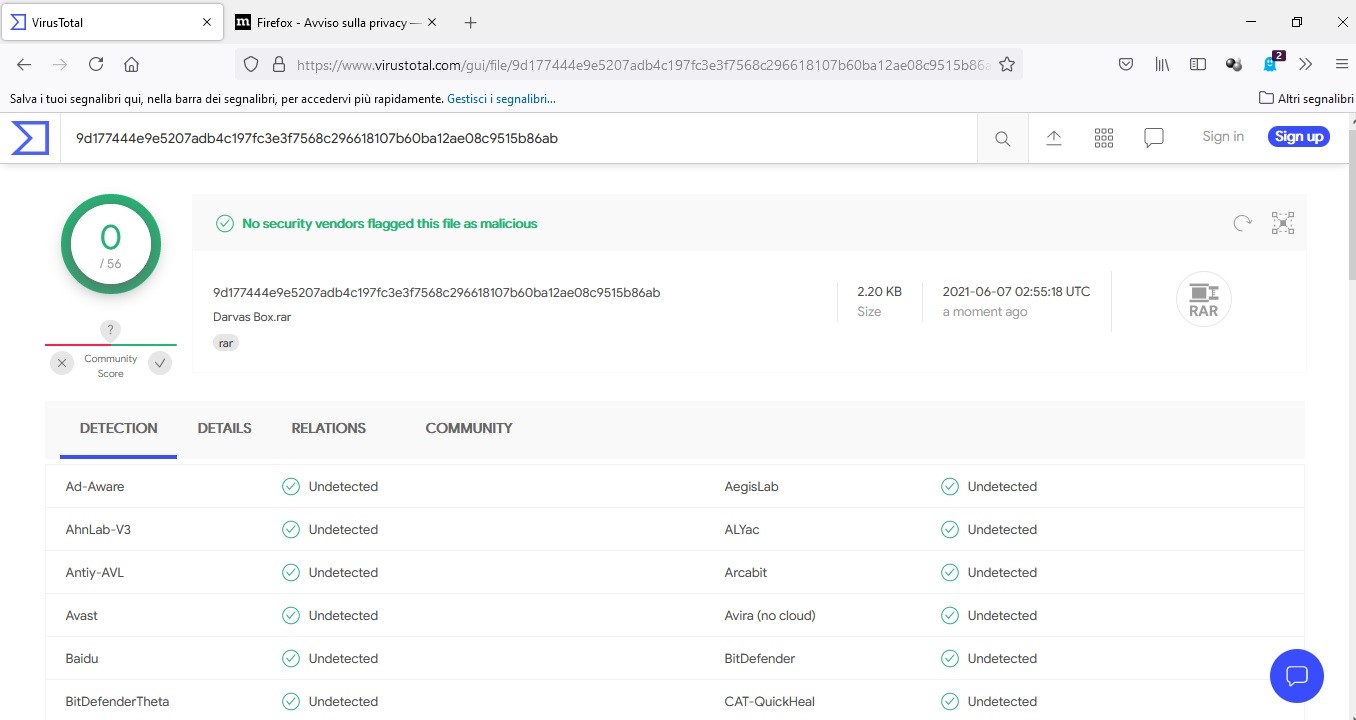Open the chat support bubble

click(x=1297, y=675)
